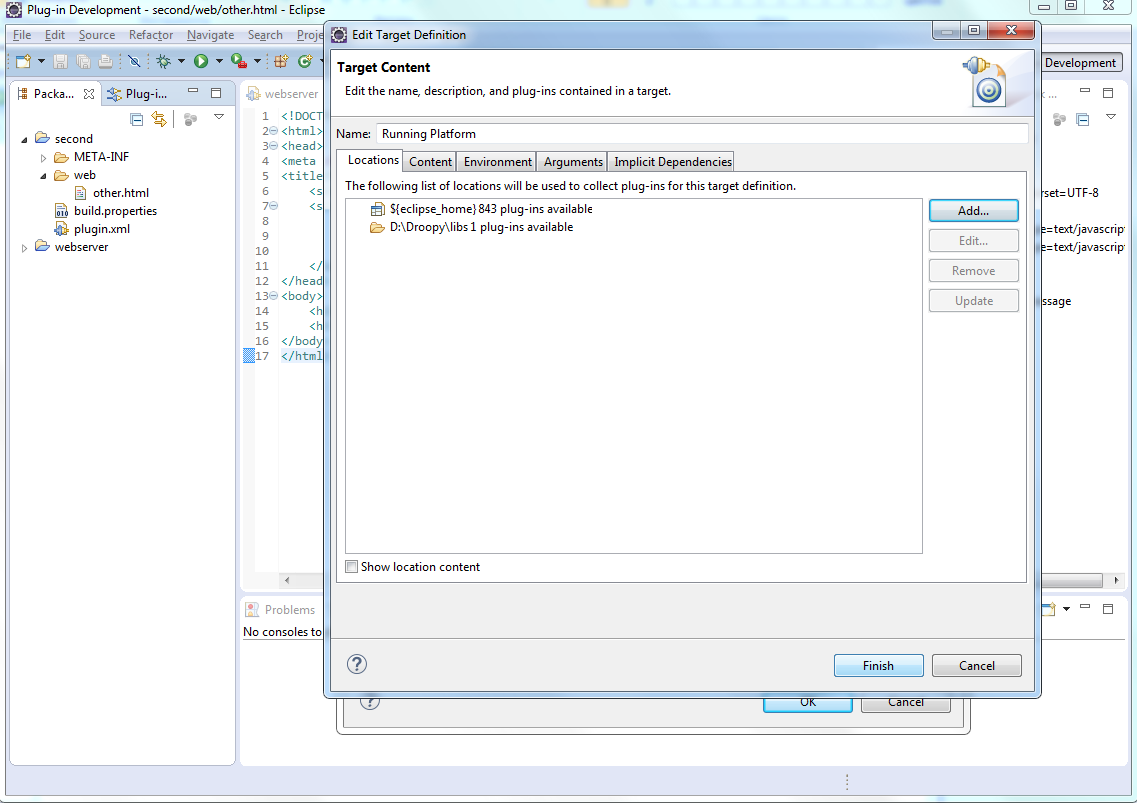Toggle Show location content checkbox
The height and width of the screenshot is (803, 1137).
352,567
